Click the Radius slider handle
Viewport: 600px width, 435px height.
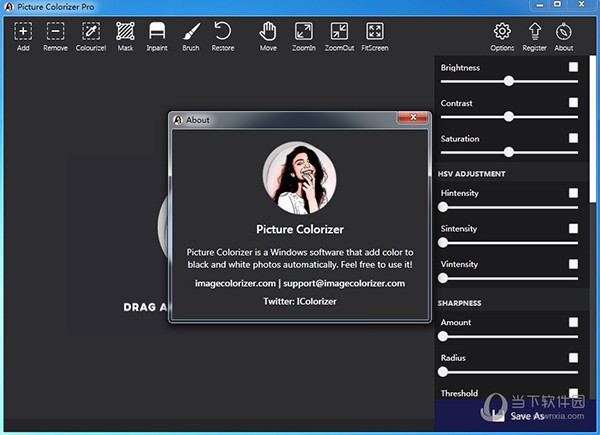pyautogui.click(x=443, y=372)
